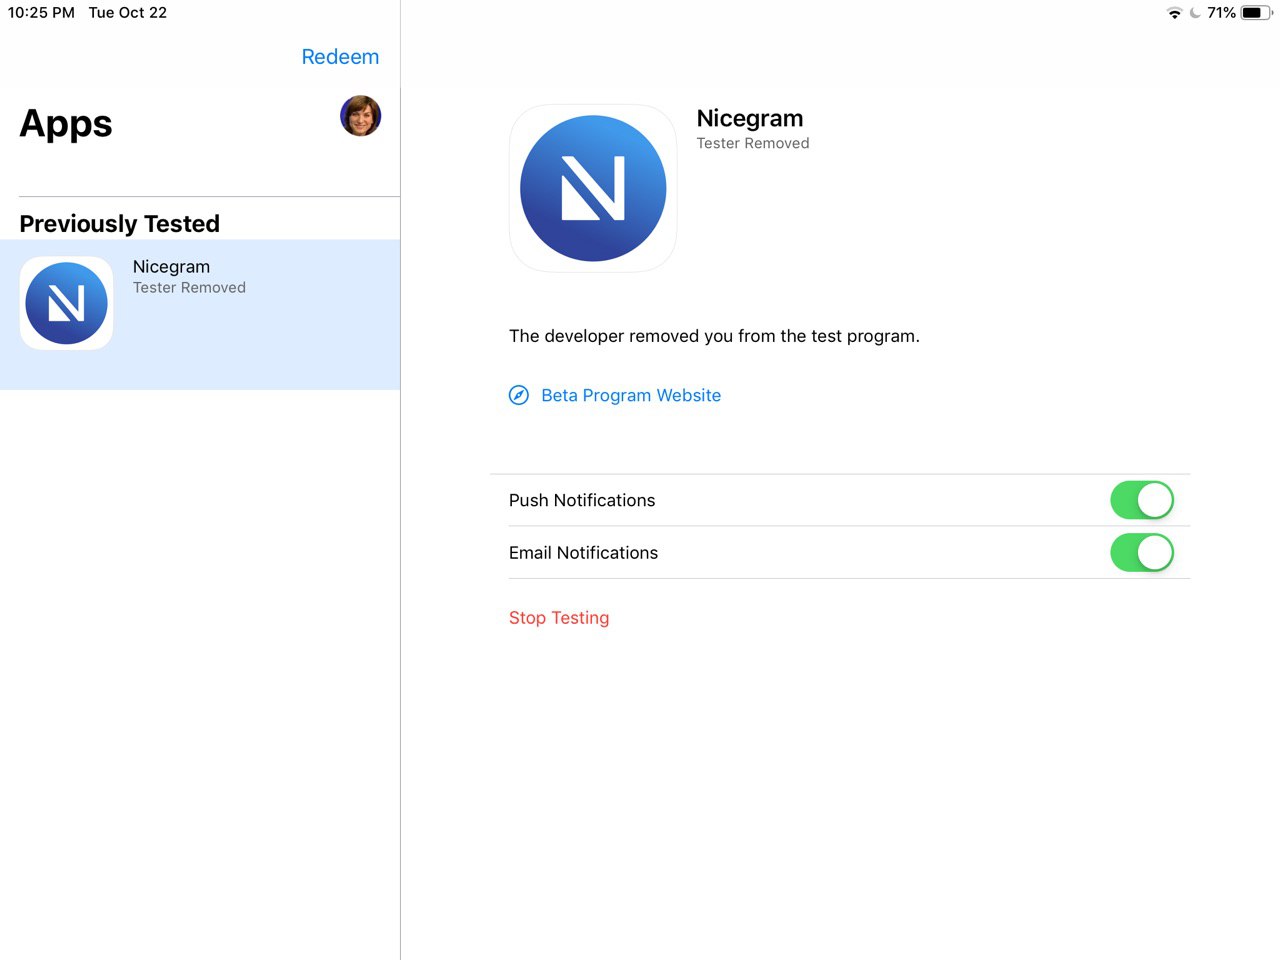Tap the Nicegram title in detail pane
Image resolution: width=1280 pixels, height=960 pixels.
pyautogui.click(x=750, y=118)
